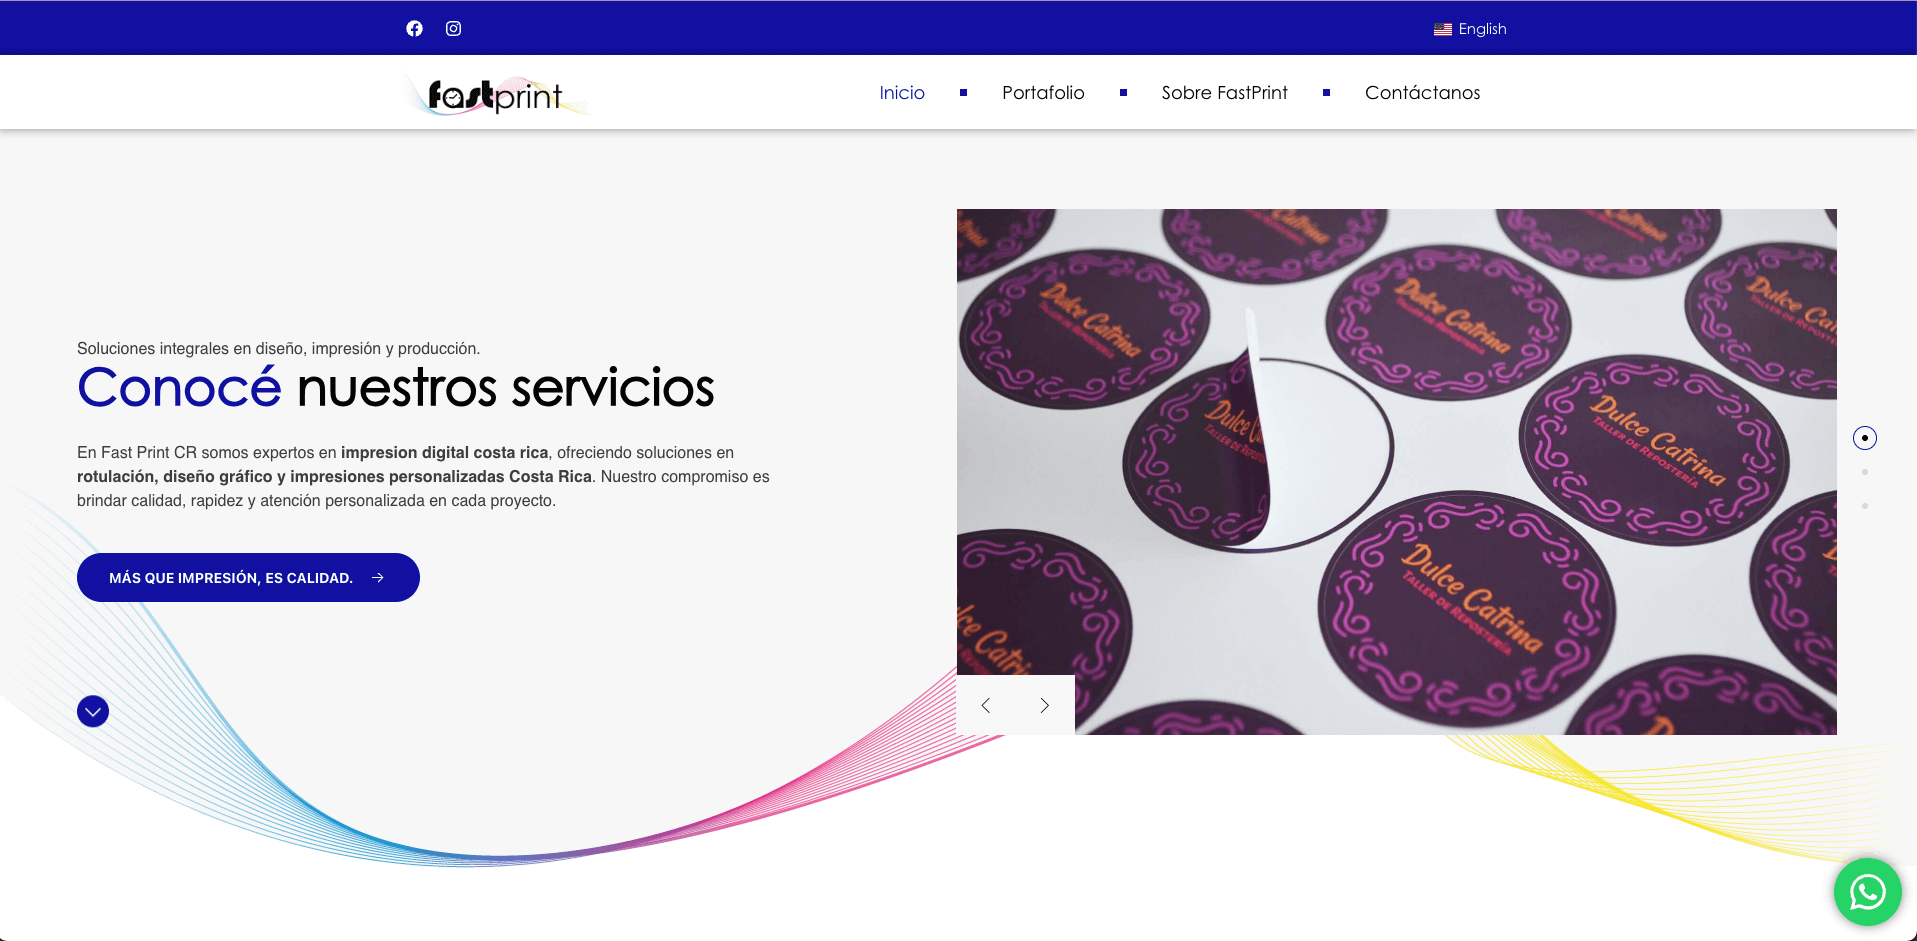Click the US flag icon
Image resolution: width=1917 pixels, height=941 pixels.
pos(1442,30)
